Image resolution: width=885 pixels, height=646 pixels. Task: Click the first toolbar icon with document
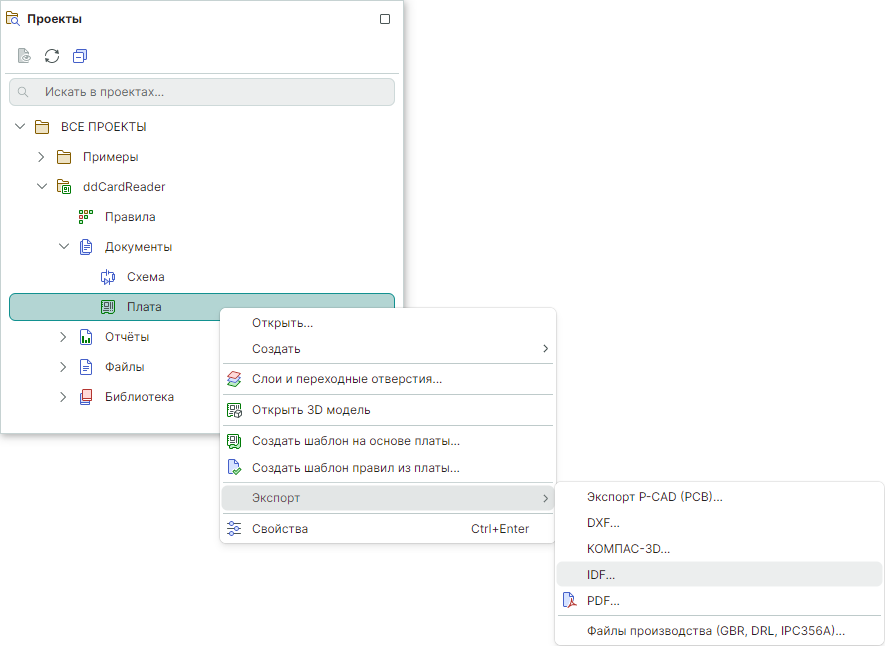click(x=24, y=56)
